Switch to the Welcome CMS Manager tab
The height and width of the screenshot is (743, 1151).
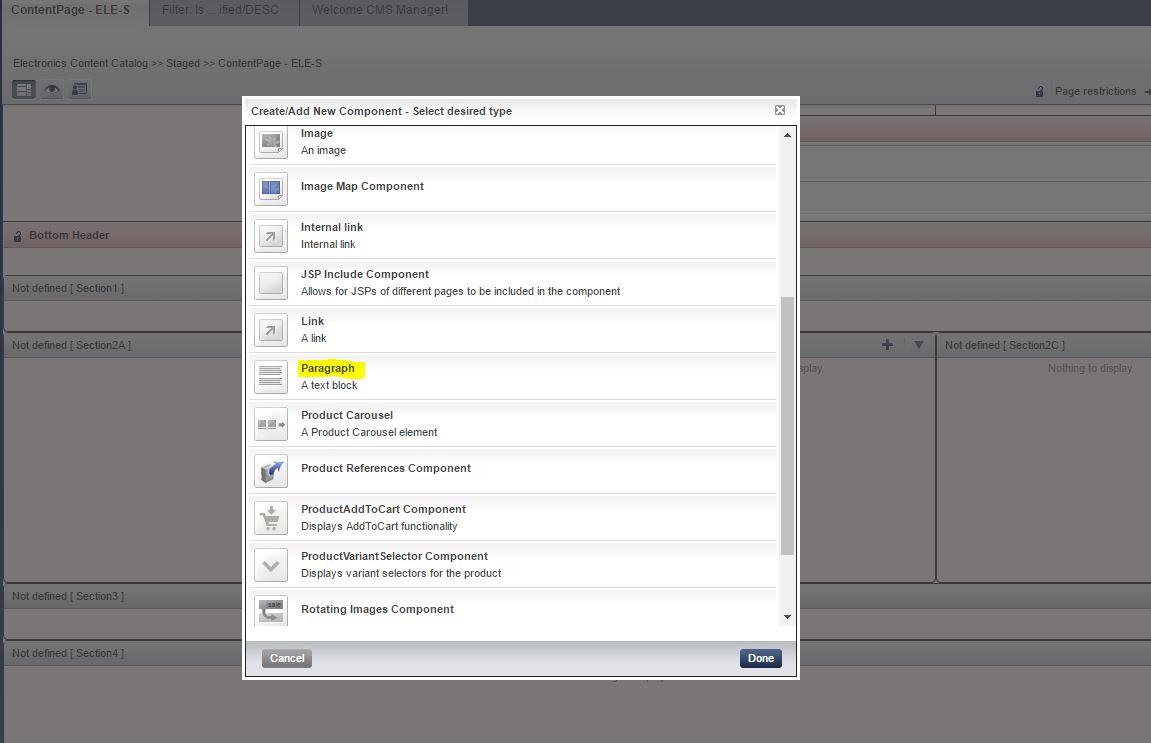click(383, 12)
